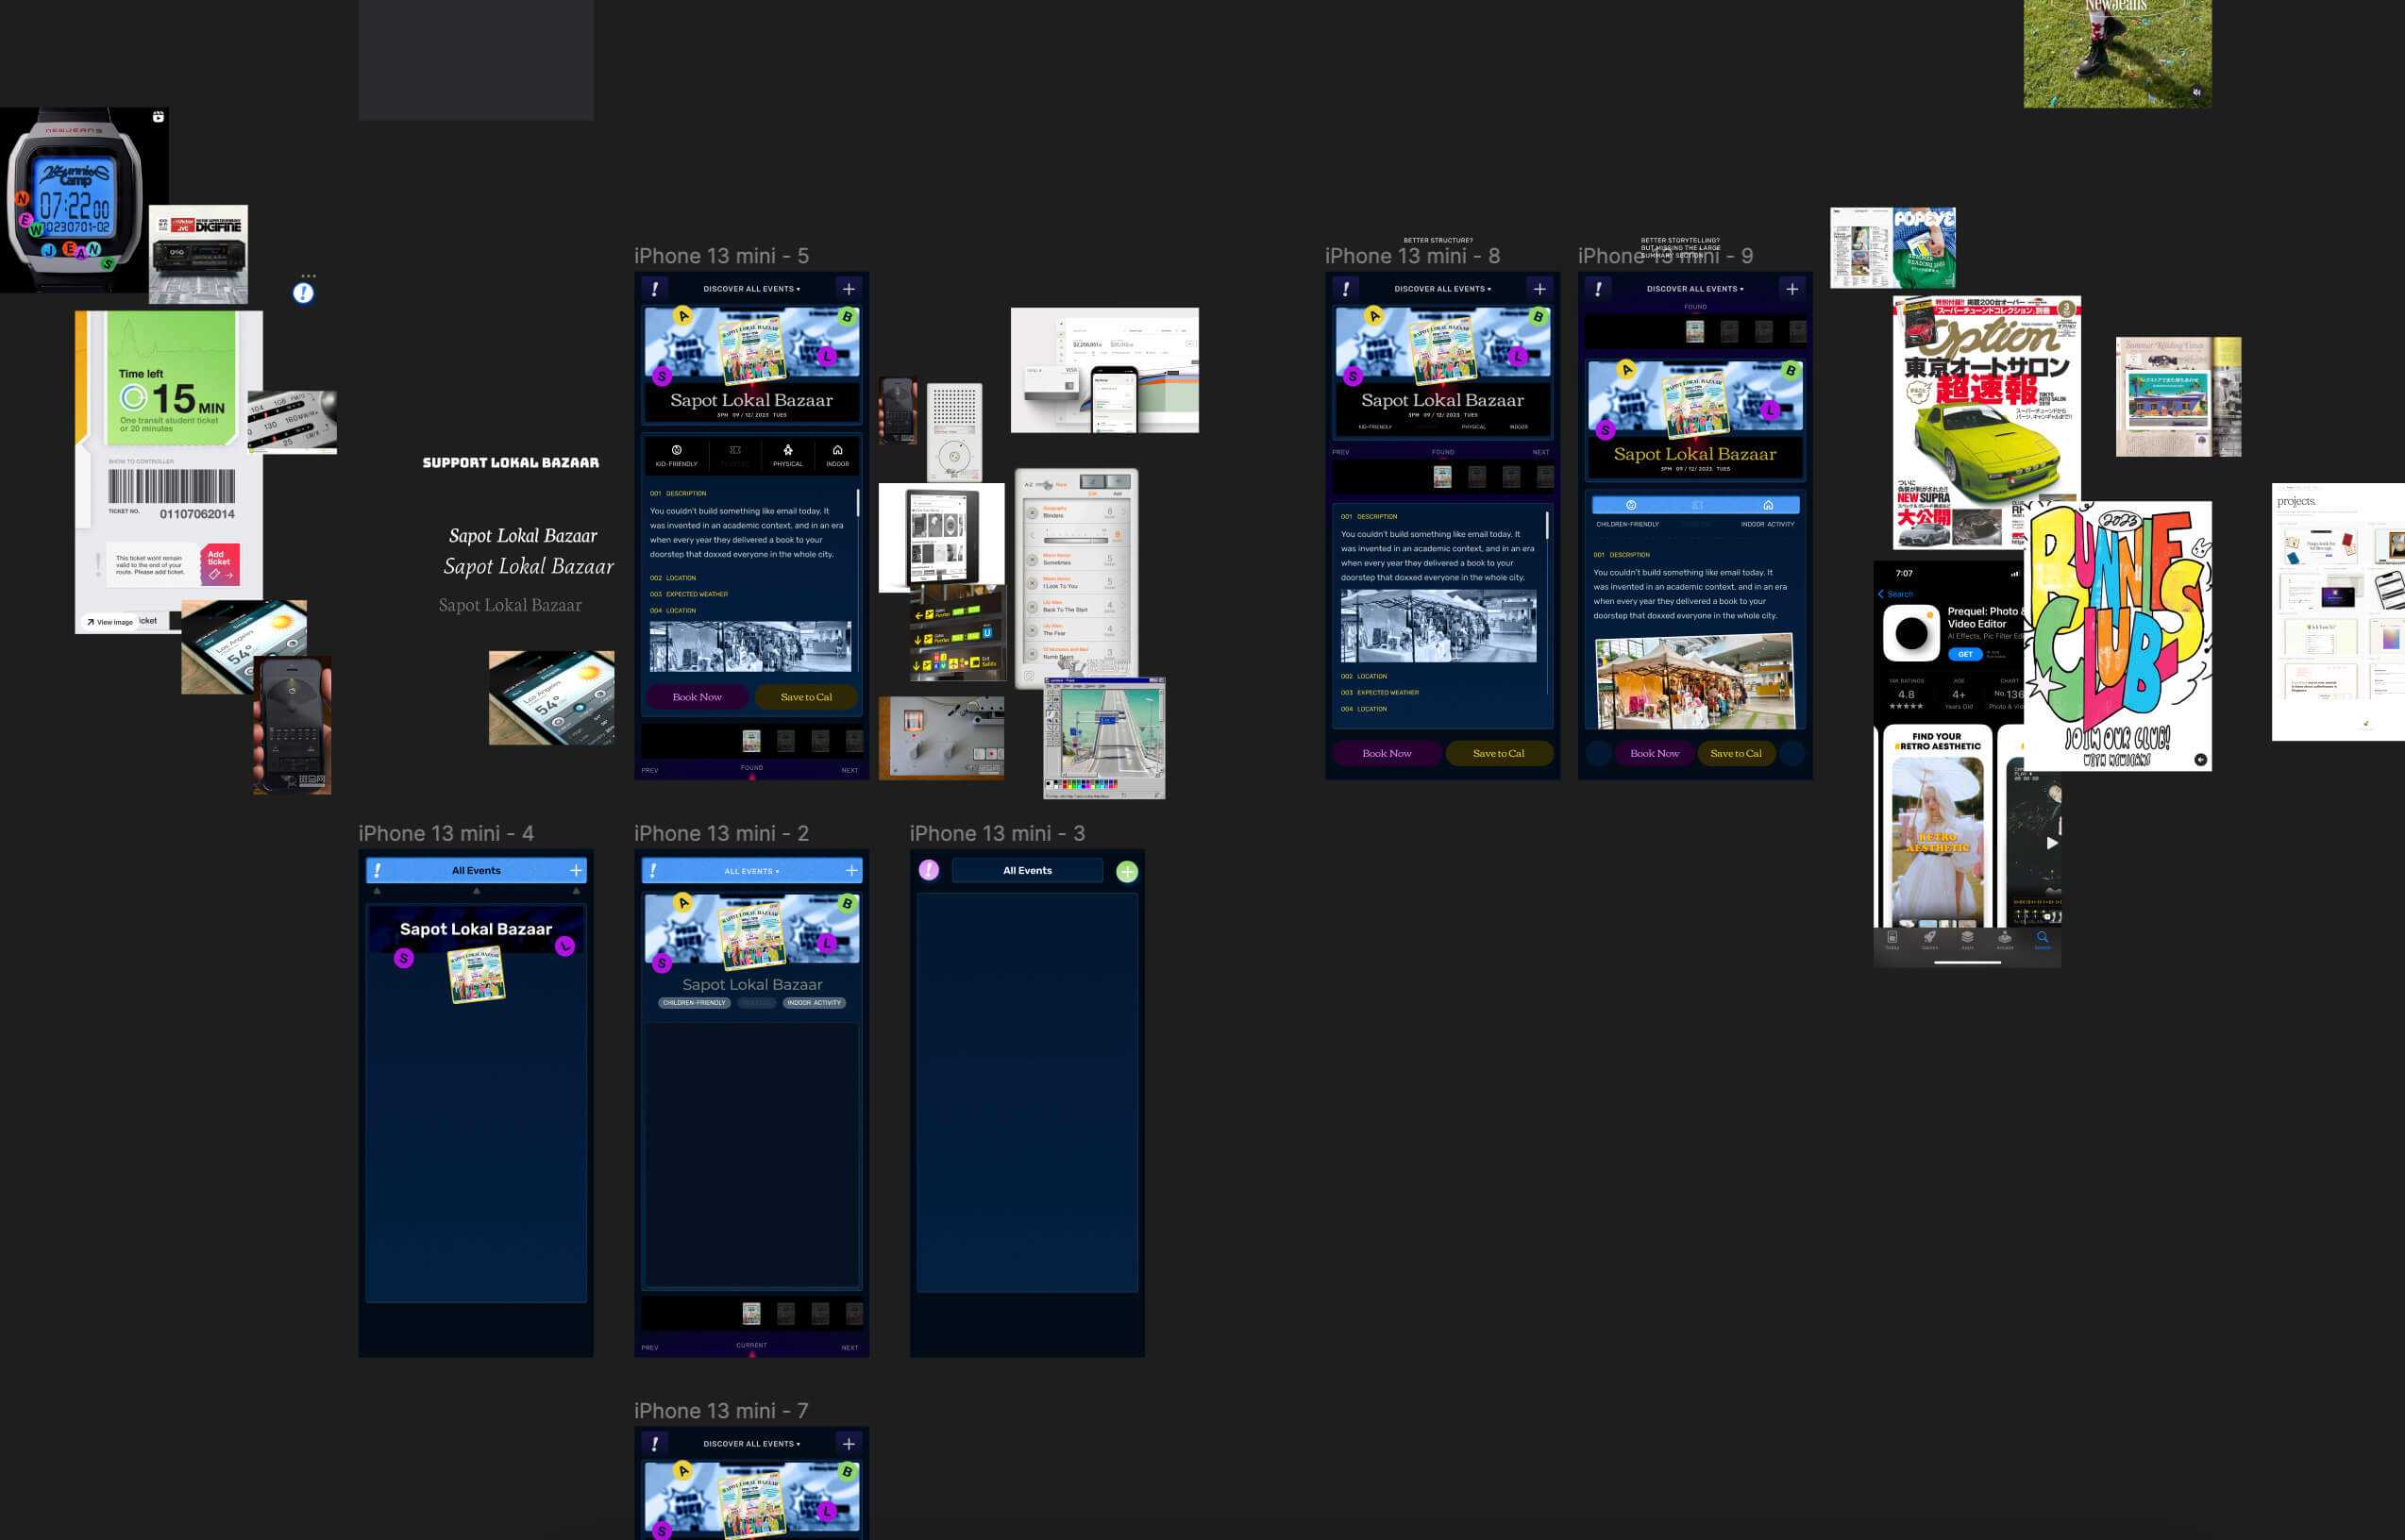2405x1540 pixels.
Task: Toggle Children-Friendly chip in iPhone 13 mini - 2
Action: tap(694, 1003)
